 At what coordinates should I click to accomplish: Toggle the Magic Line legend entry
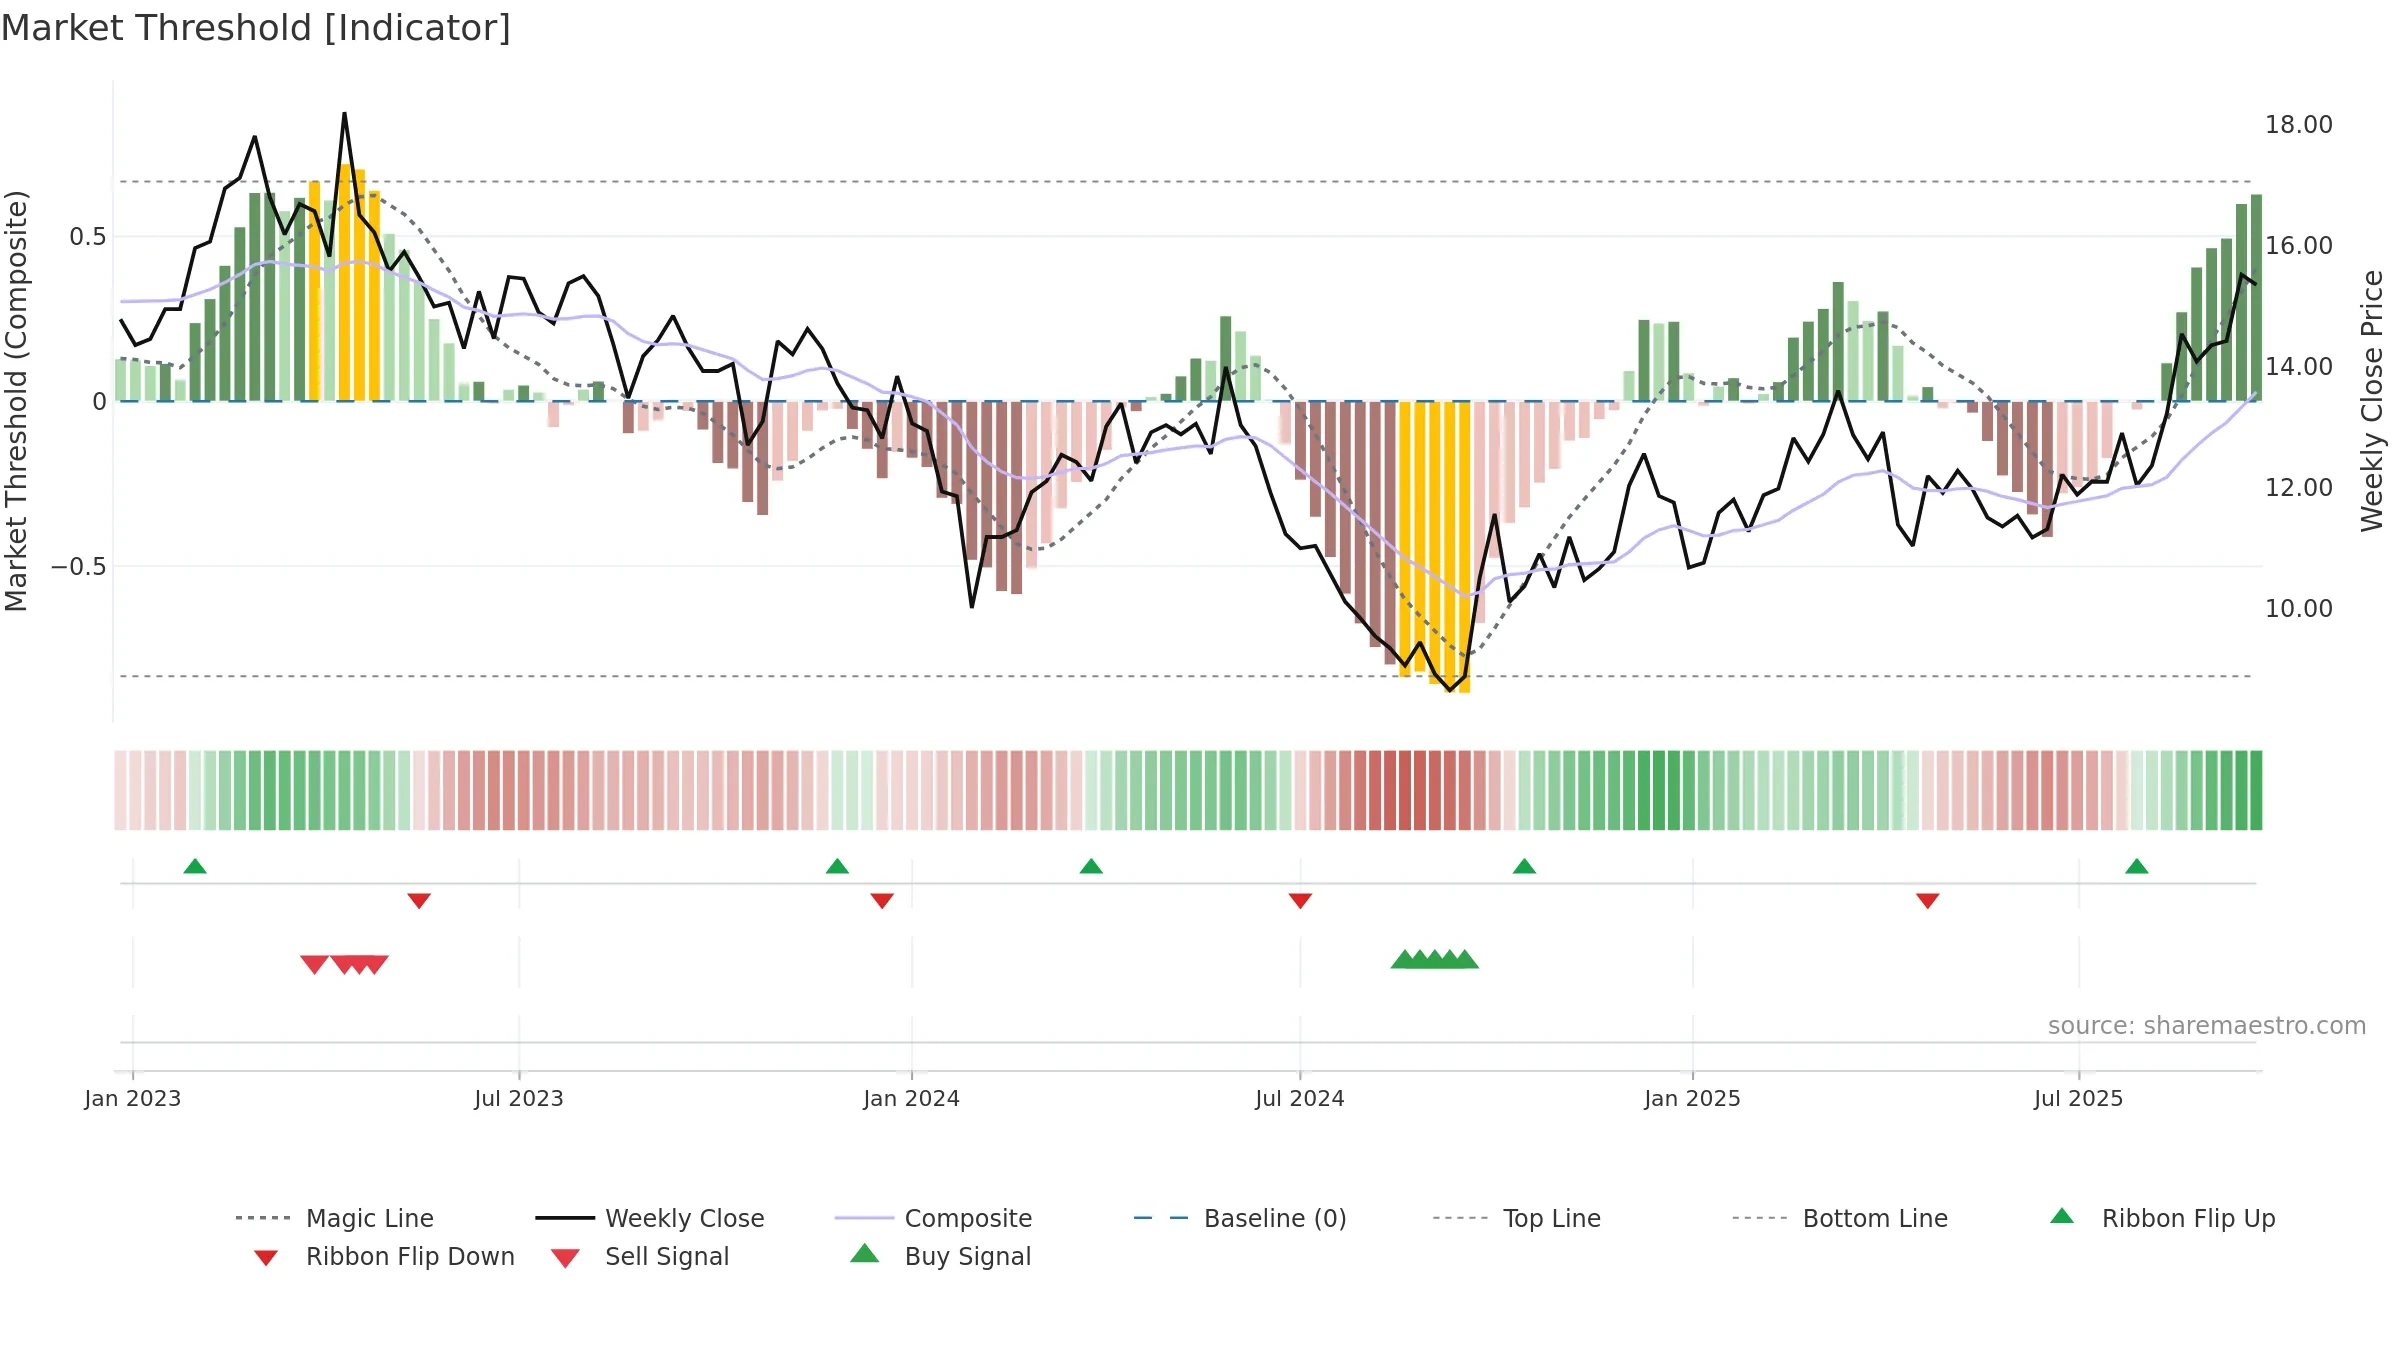click(335, 1218)
